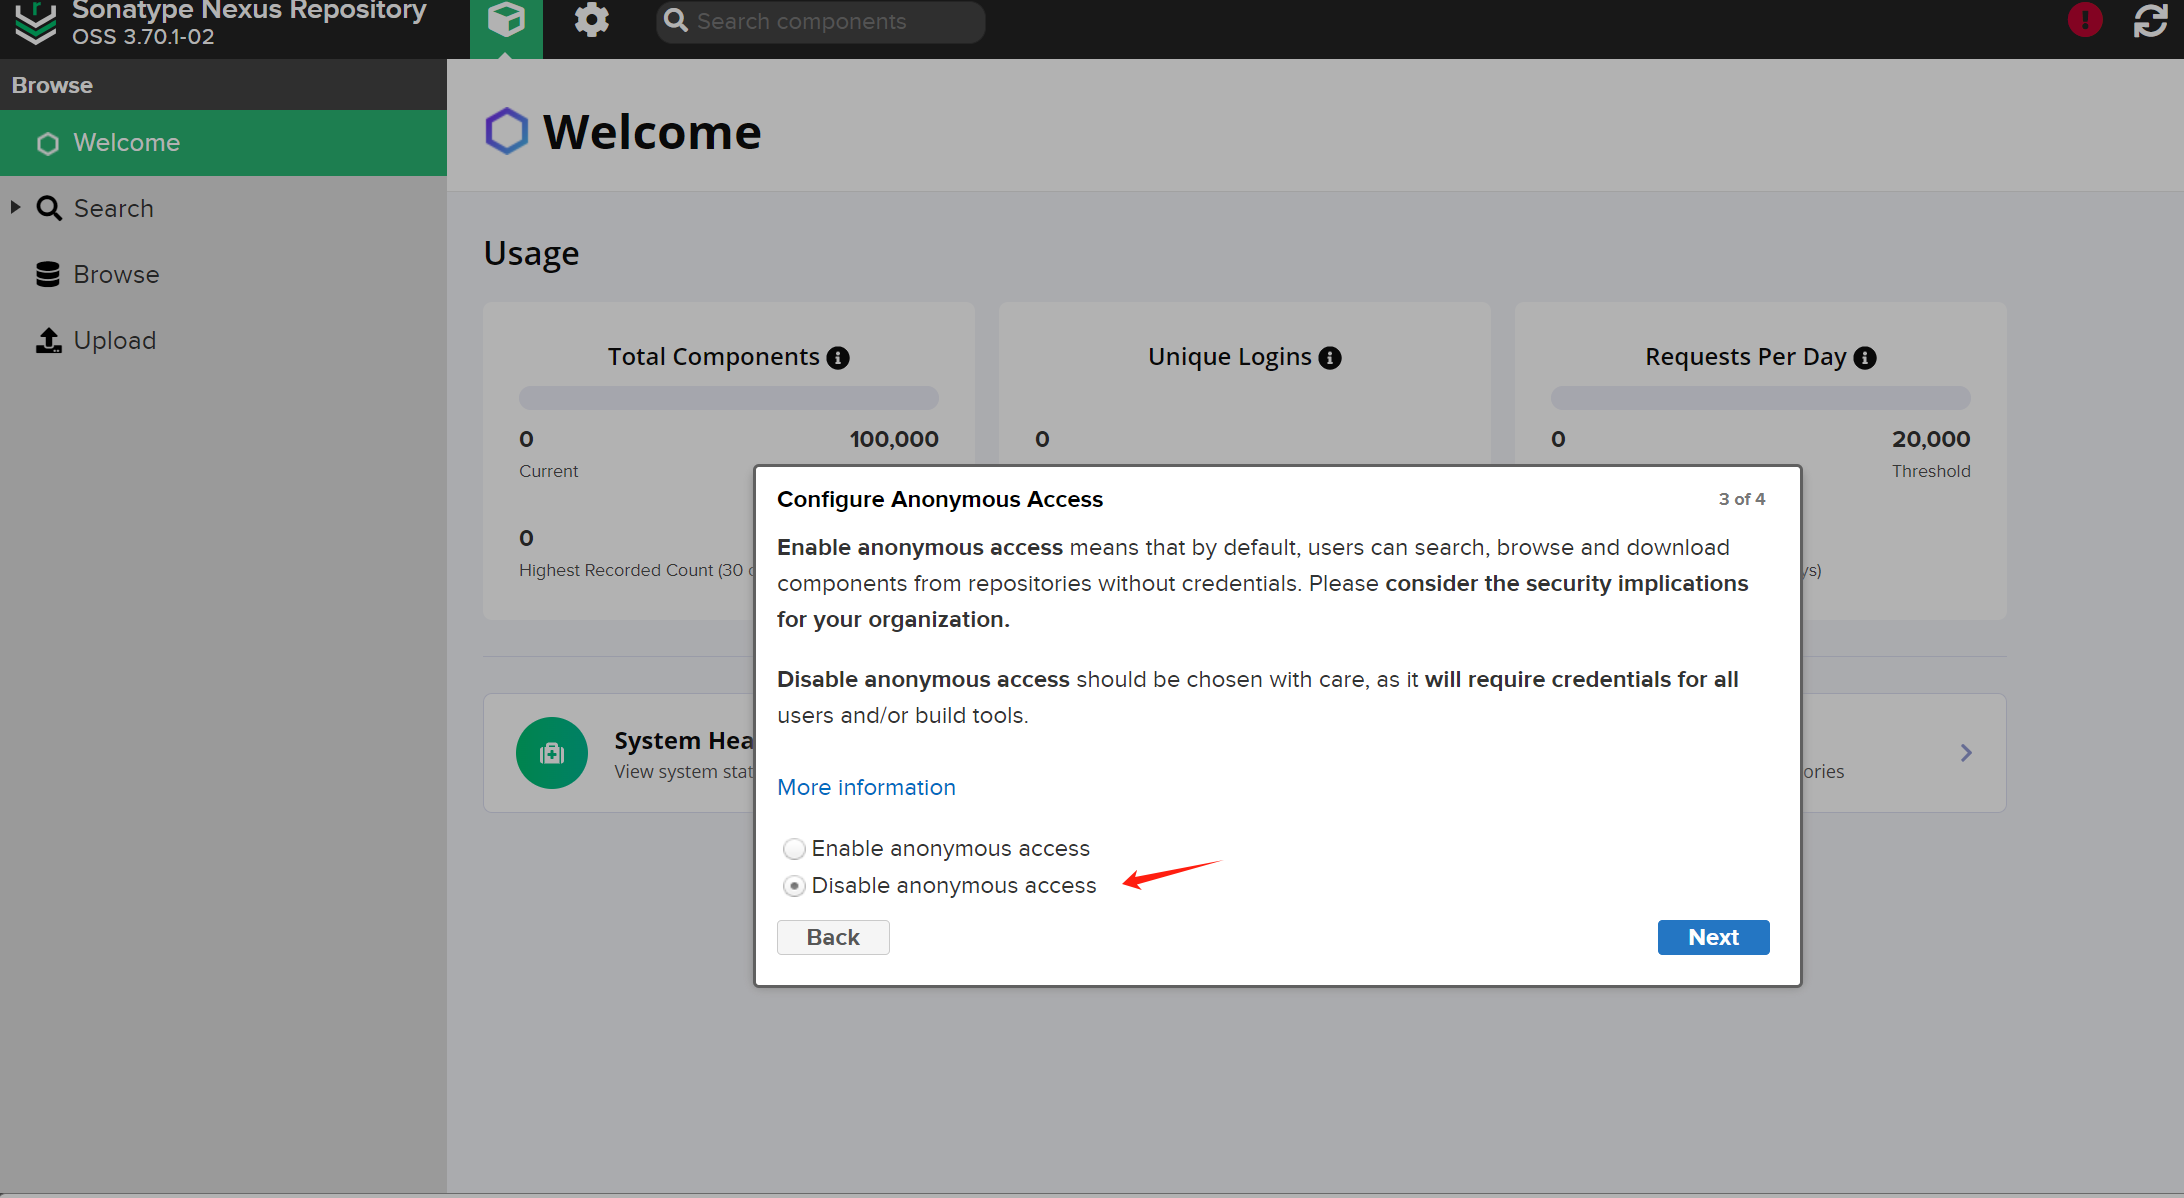This screenshot has height=1198, width=2184.
Task: Focus the Search components input field
Action: point(820,21)
